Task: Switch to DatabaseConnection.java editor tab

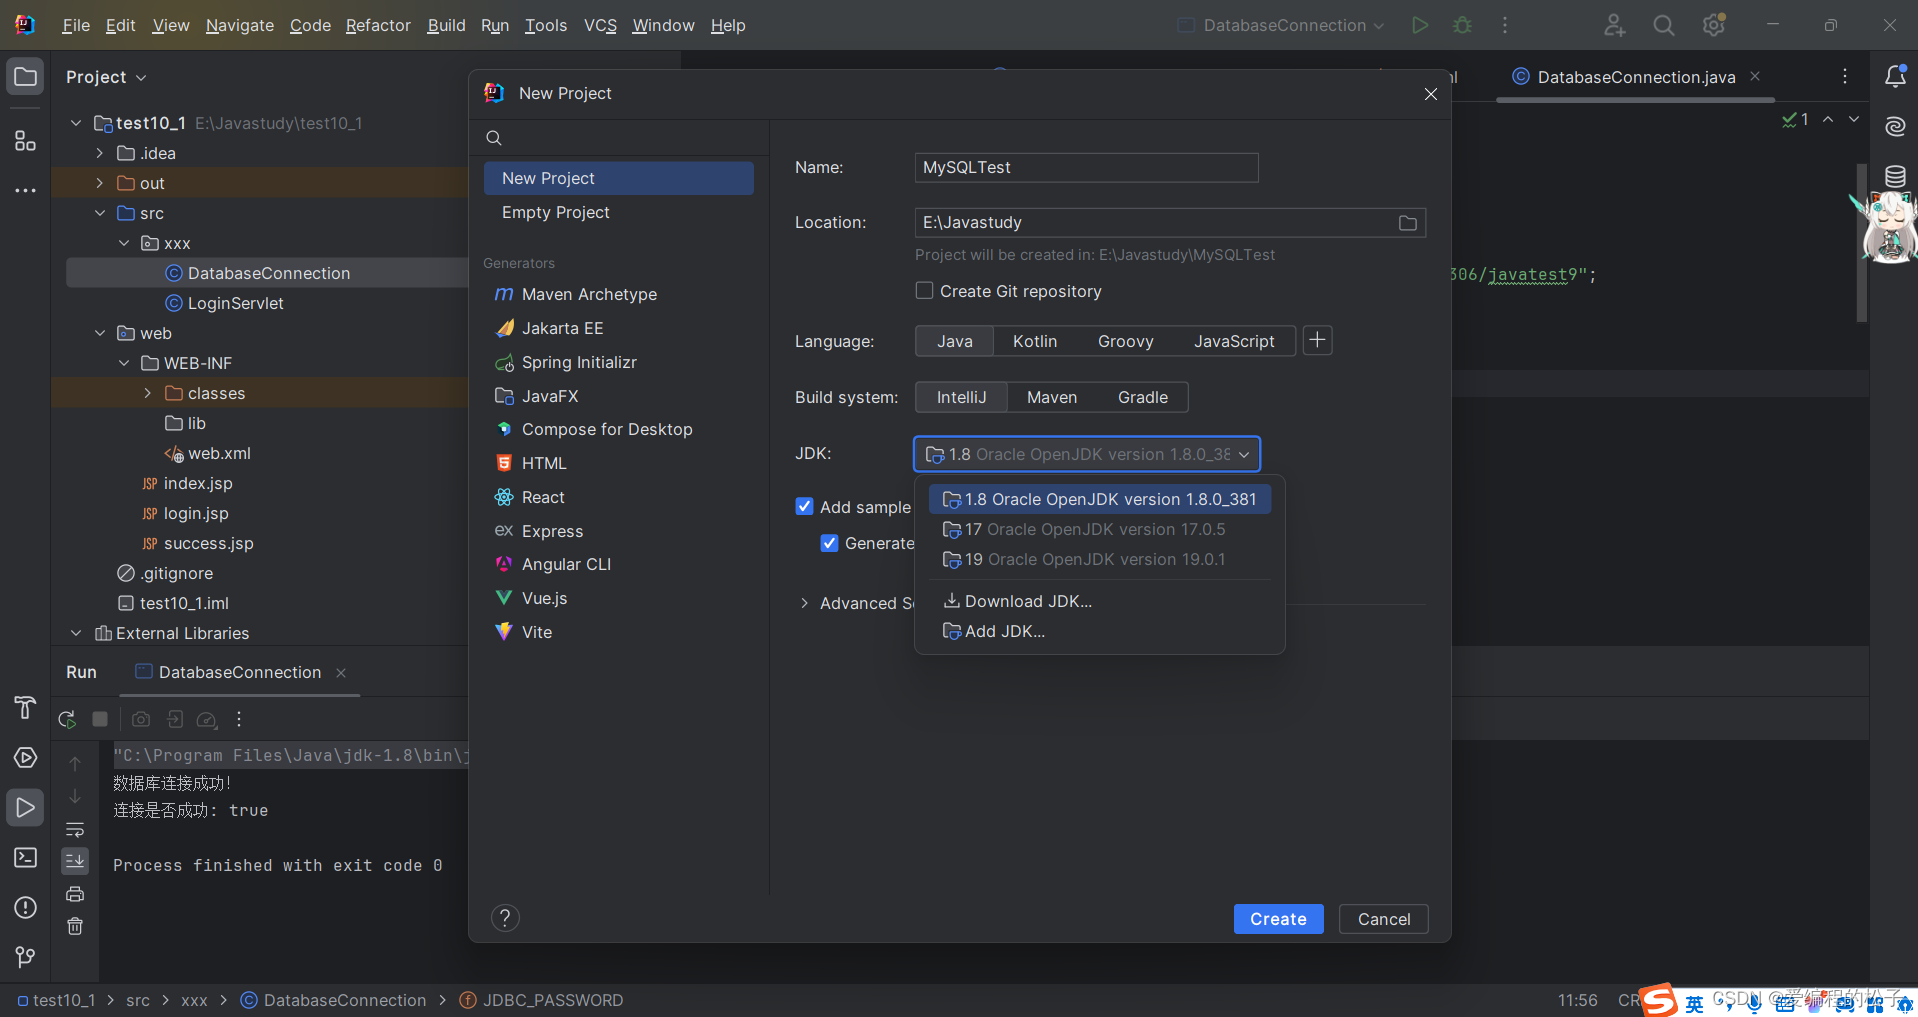Action: [1636, 77]
